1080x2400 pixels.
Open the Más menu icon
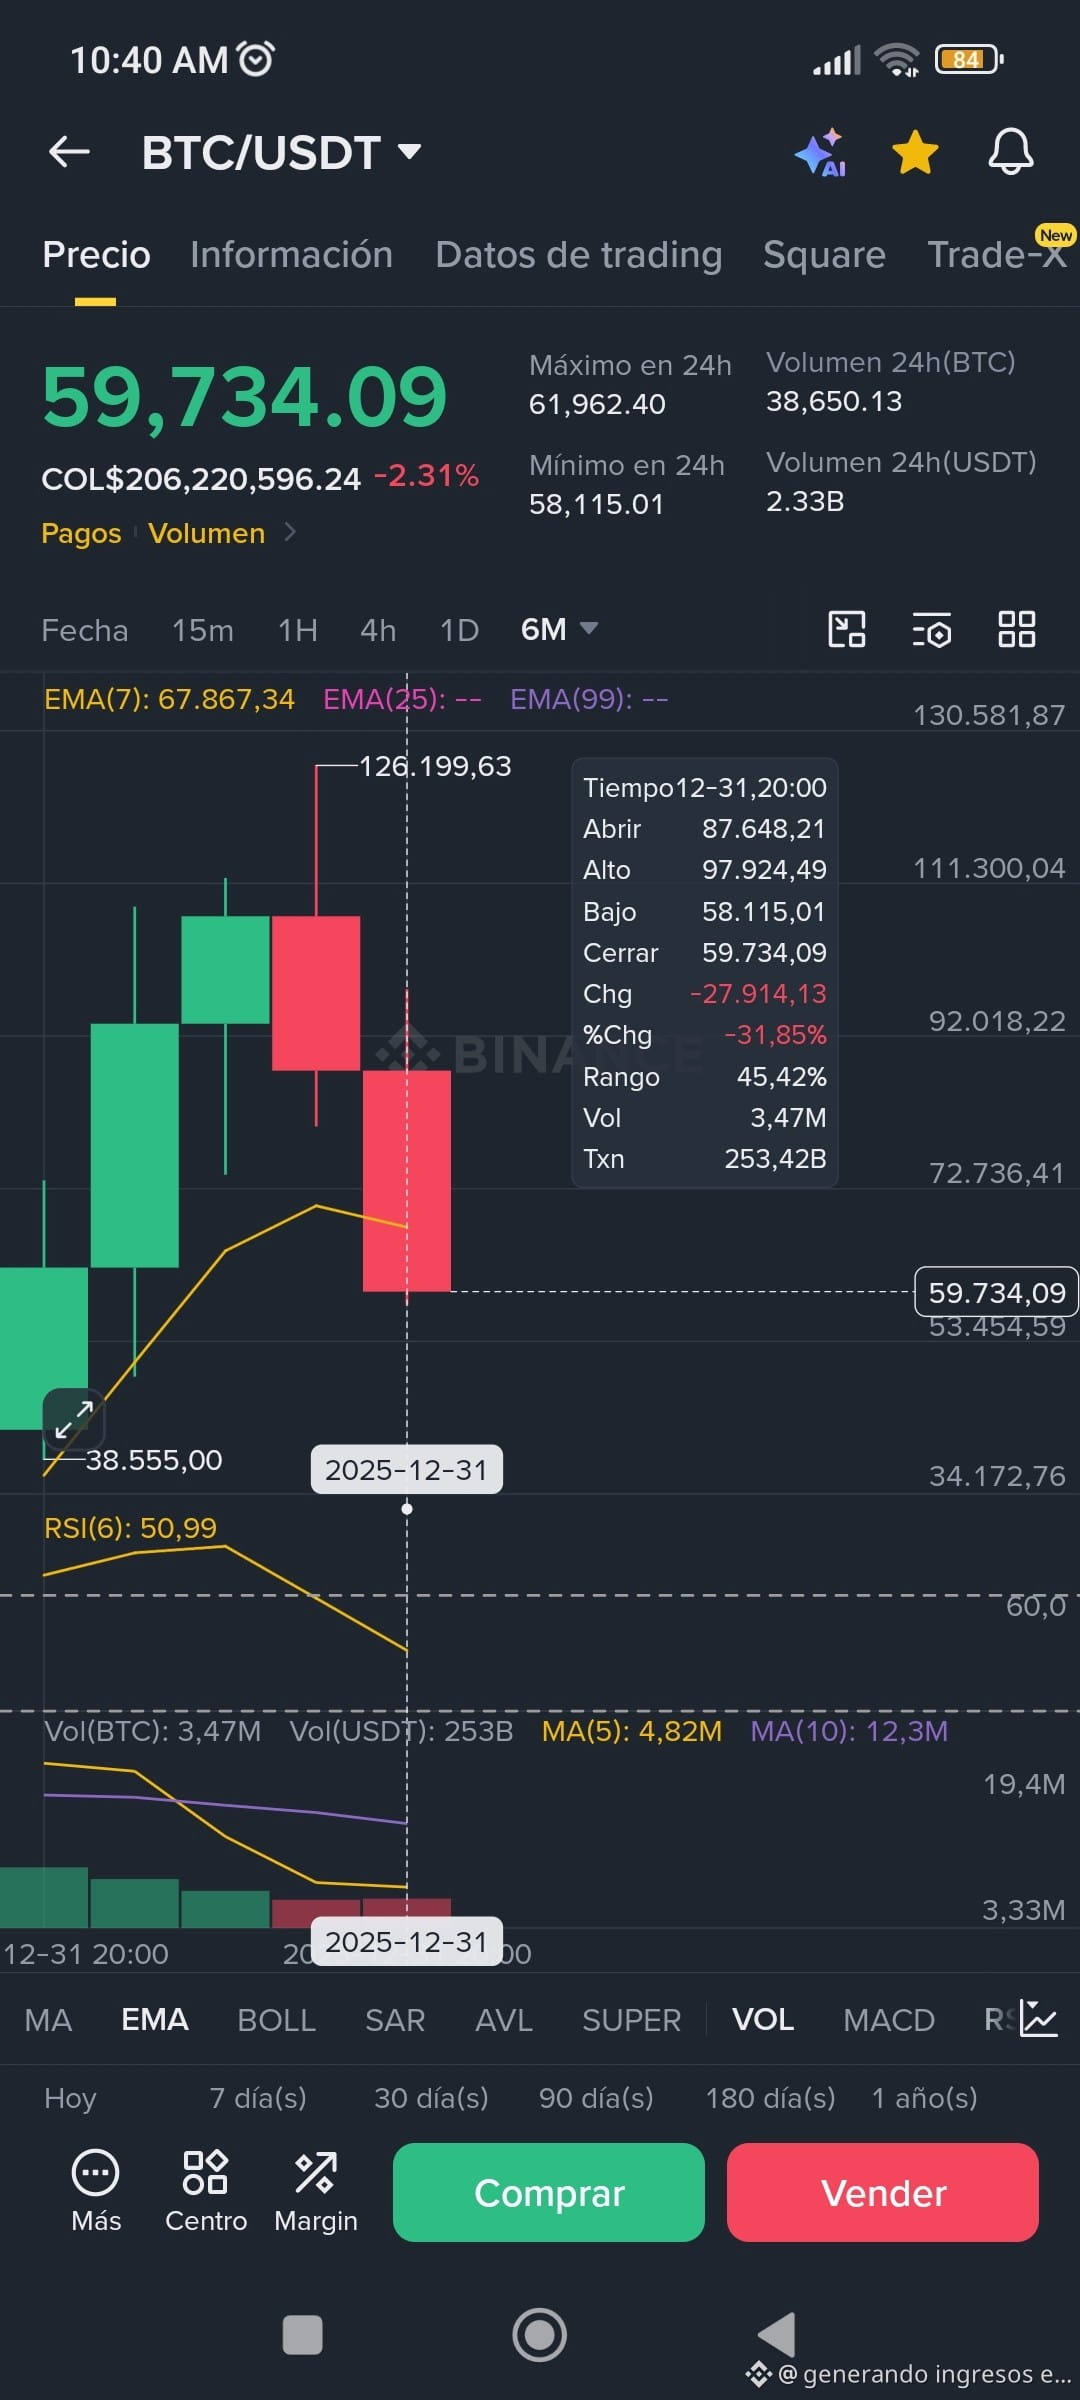(x=96, y=2190)
